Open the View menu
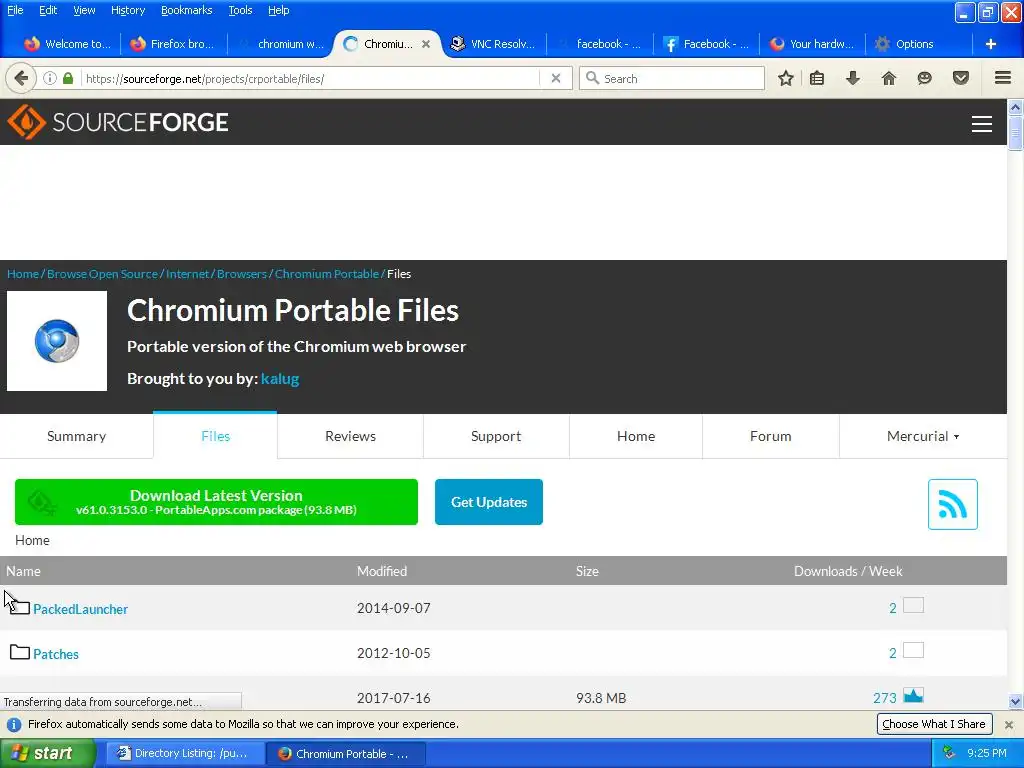This screenshot has width=1024, height=768. (84, 10)
